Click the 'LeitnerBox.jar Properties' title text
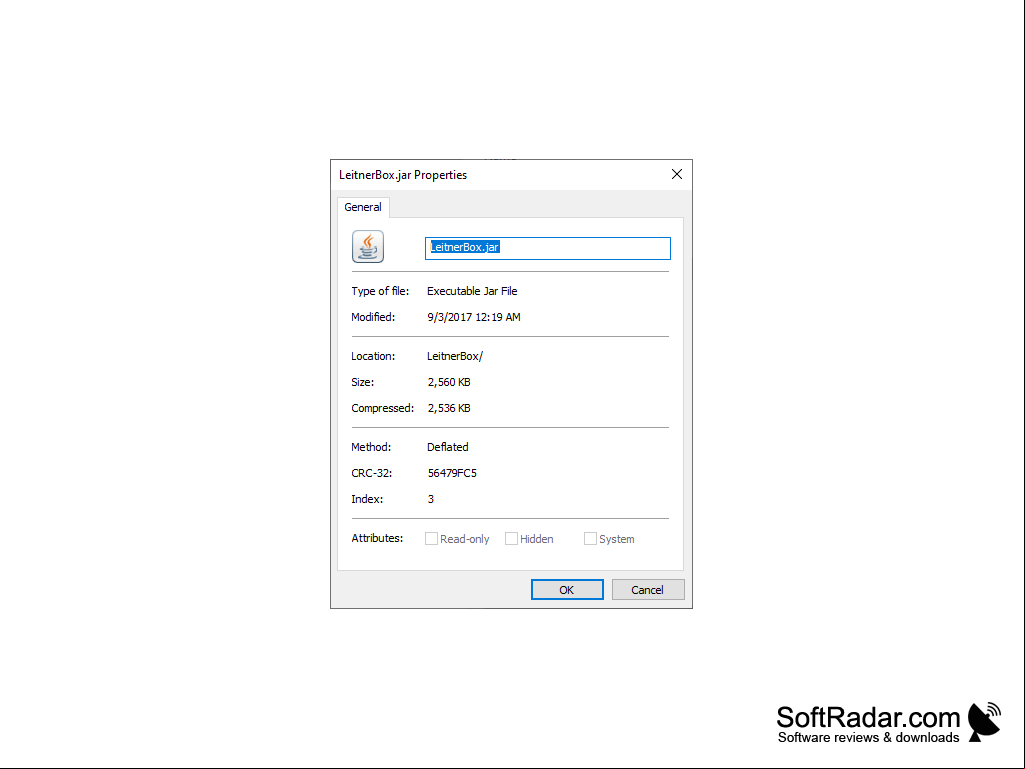 coord(403,175)
